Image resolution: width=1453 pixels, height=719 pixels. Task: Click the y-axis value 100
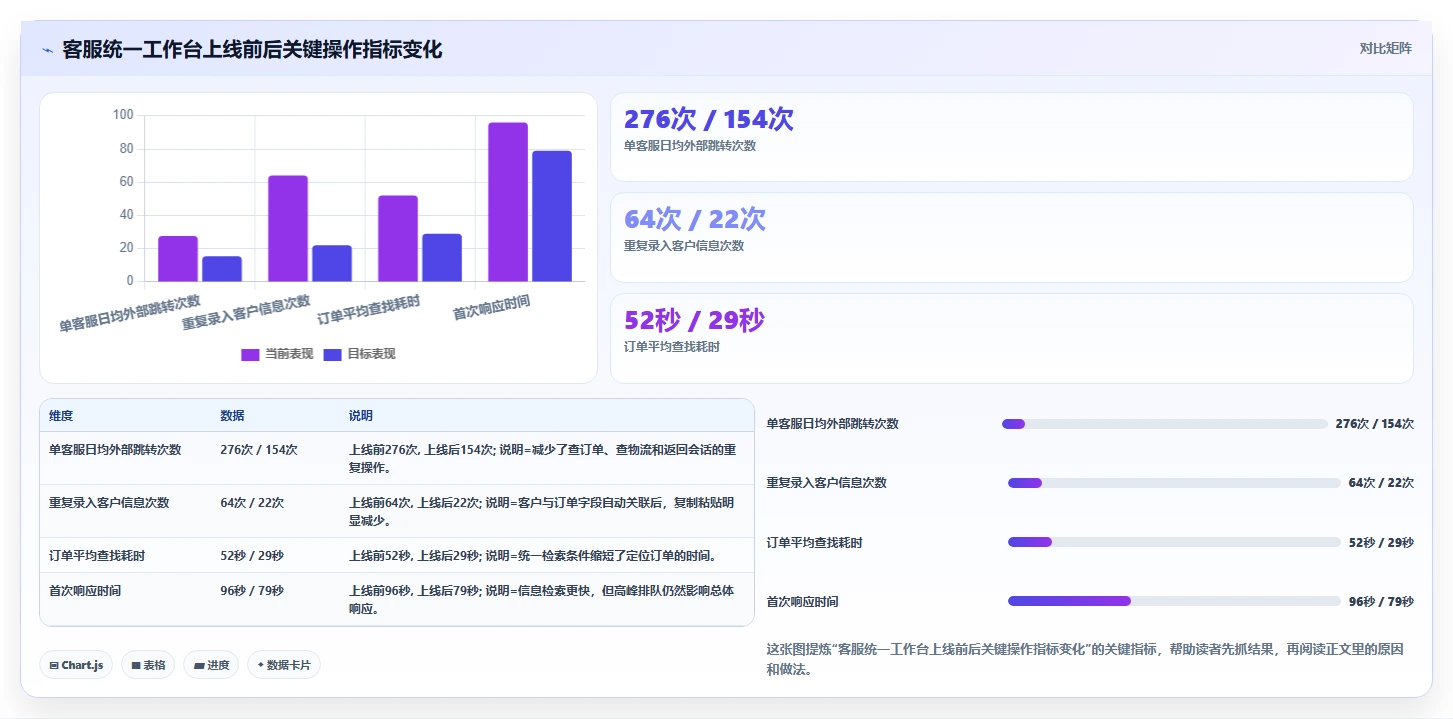coord(123,115)
